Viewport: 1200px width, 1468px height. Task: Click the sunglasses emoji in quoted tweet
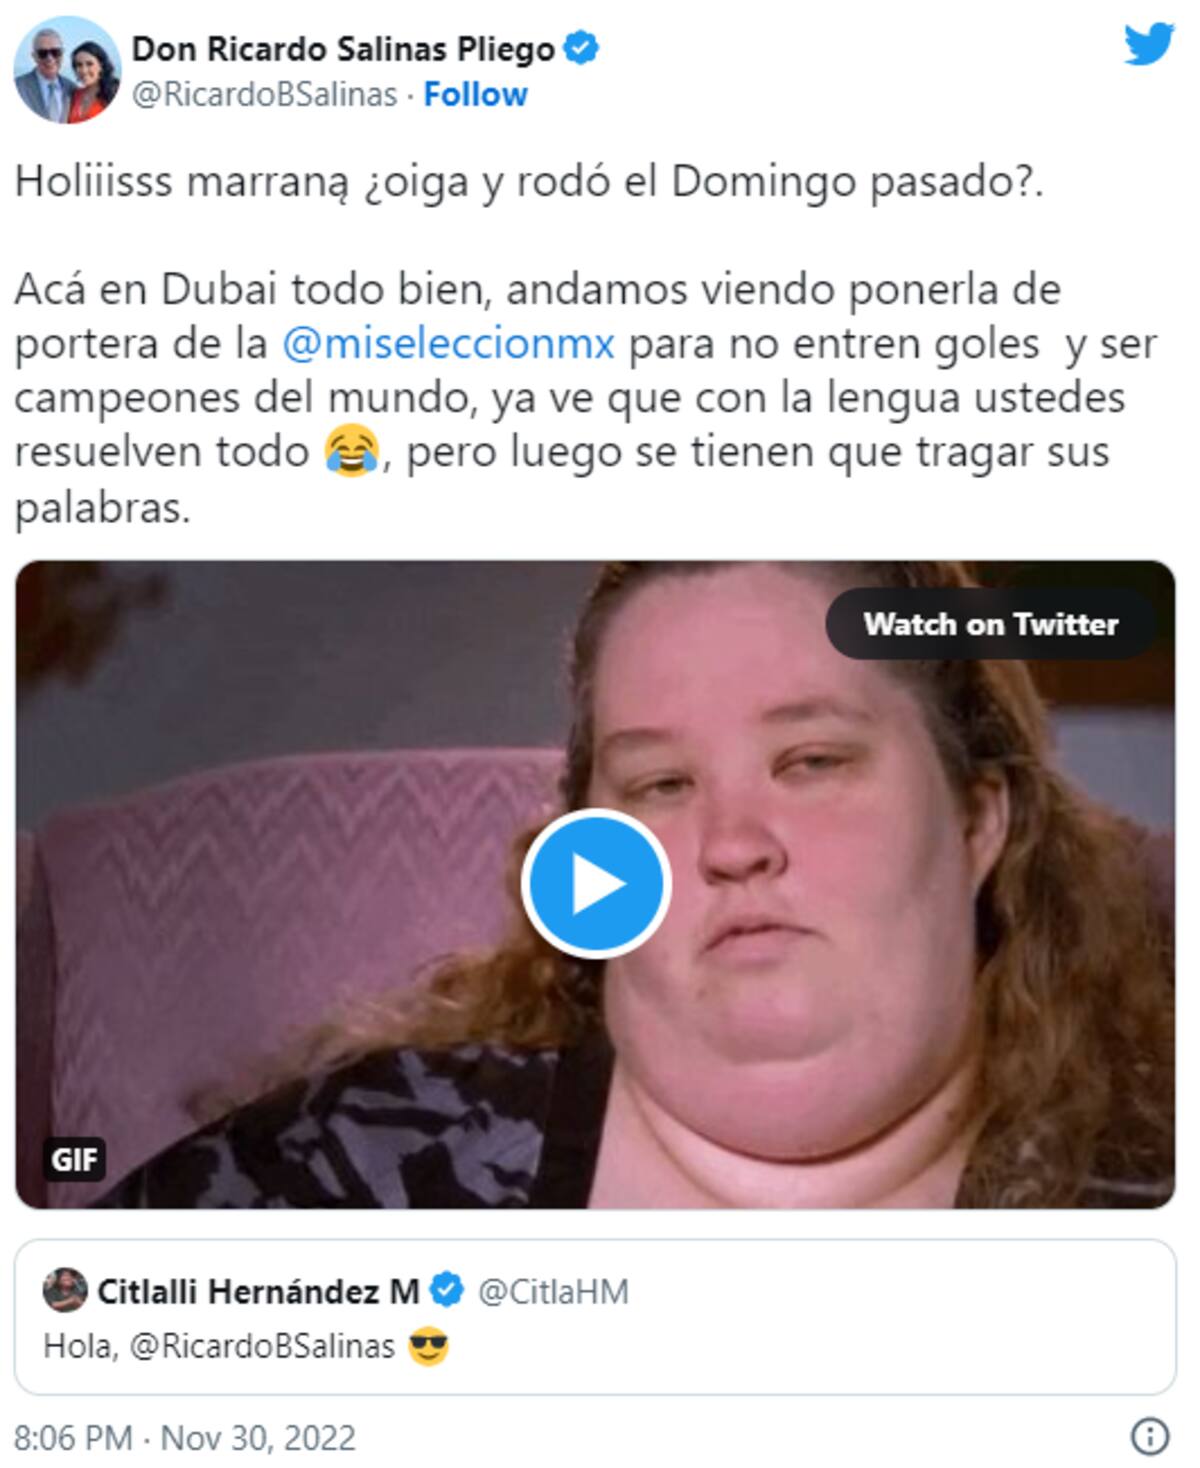tap(428, 1346)
